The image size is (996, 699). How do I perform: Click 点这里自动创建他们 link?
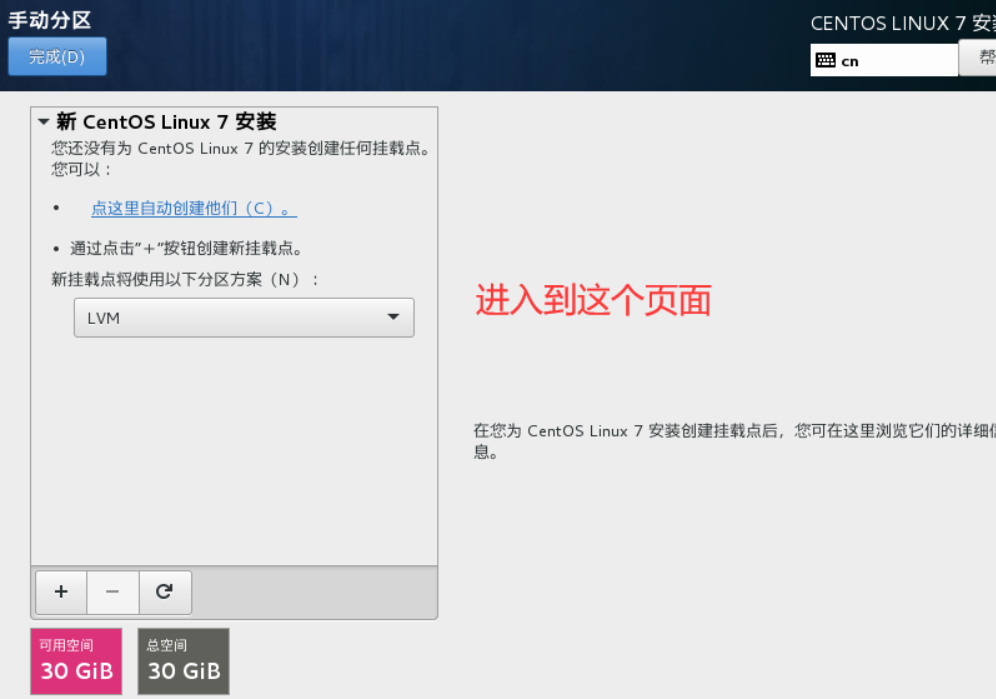[x=194, y=208]
